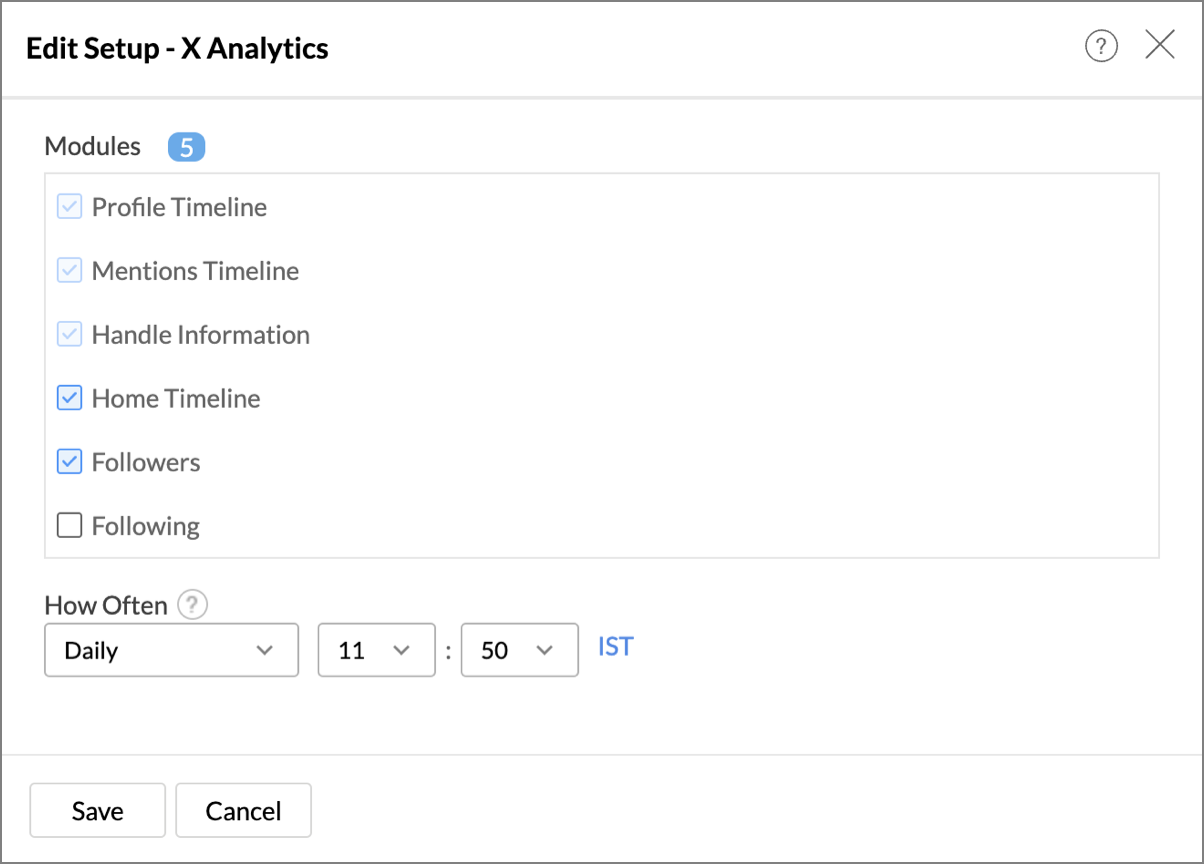Open the minutes dropdown showing 50
The width and height of the screenshot is (1204, 864).
point(519,650)
